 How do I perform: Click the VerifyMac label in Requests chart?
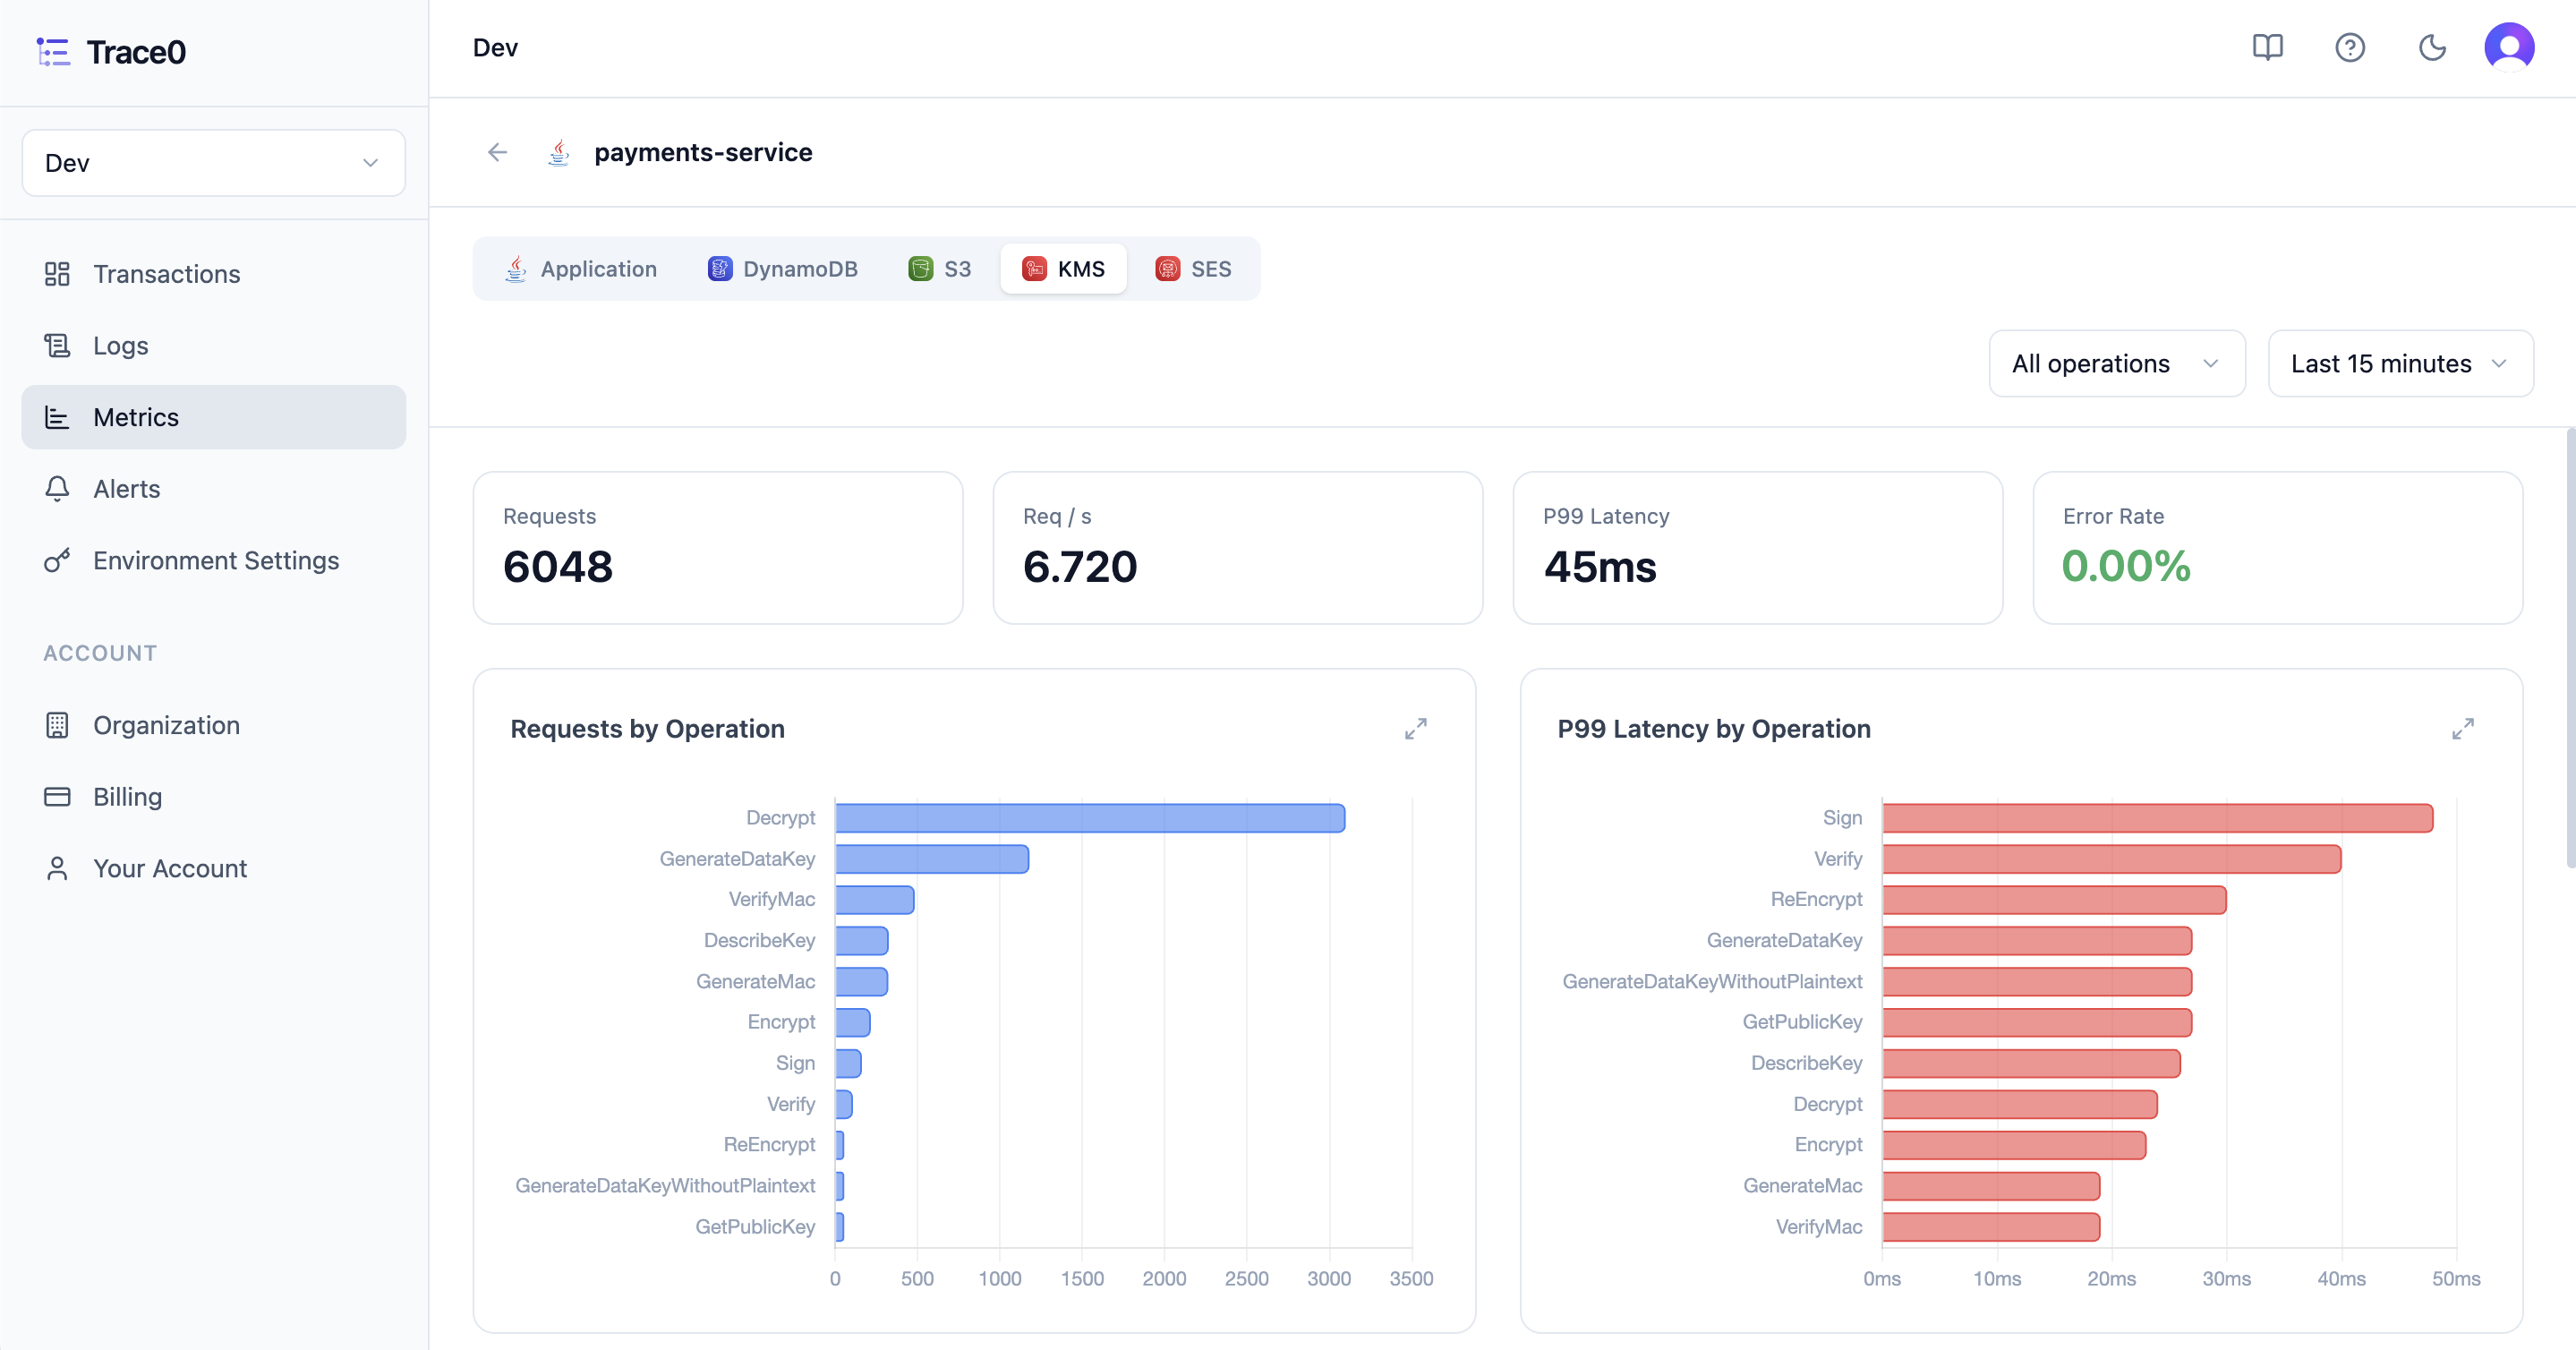(x=772, y=899)
